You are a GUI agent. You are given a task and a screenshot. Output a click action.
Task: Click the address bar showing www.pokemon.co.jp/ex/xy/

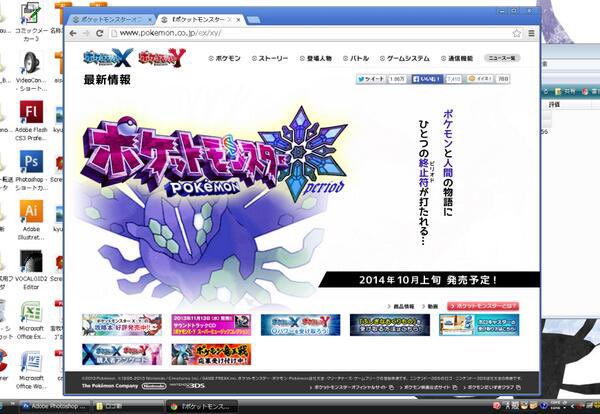[310, 33]
